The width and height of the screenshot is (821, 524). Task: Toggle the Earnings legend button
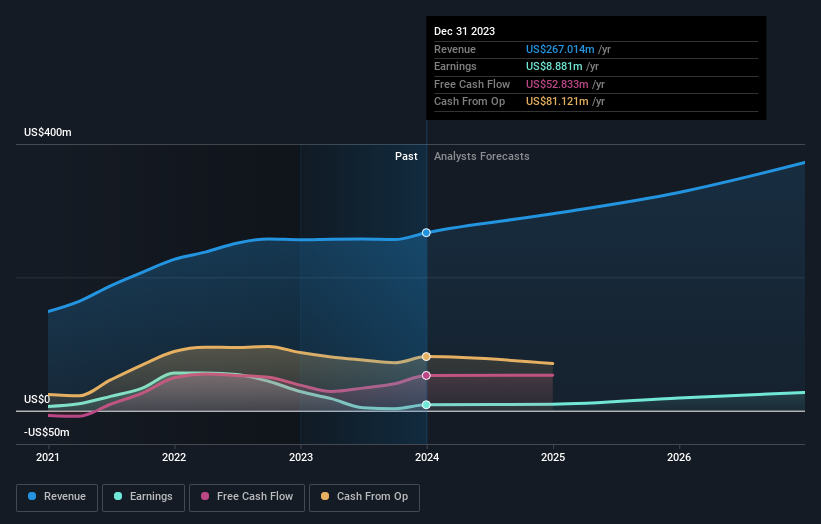pyautogui.click(x=143, y=497)
